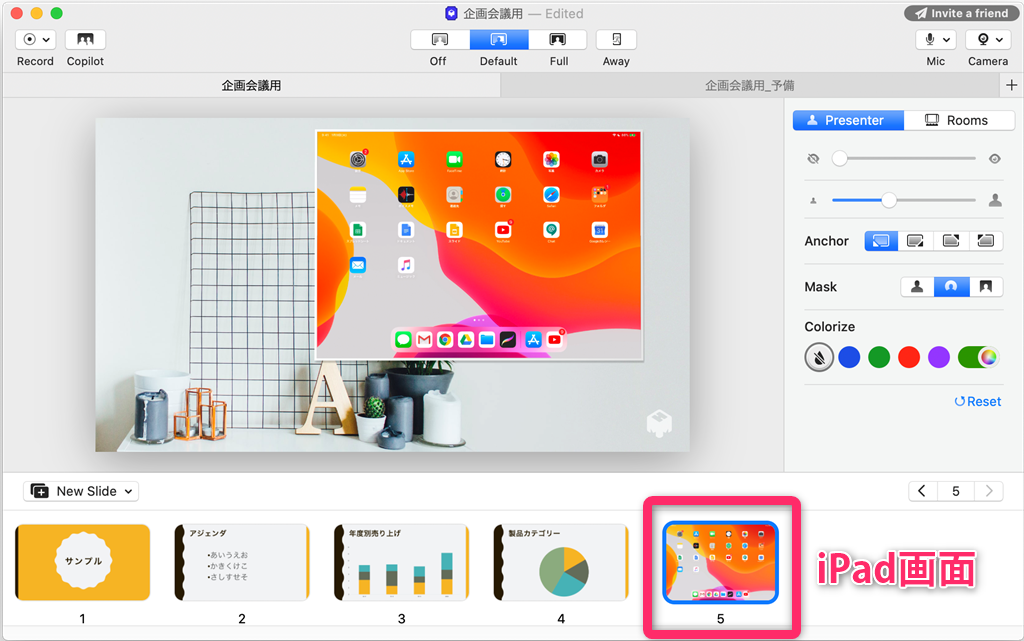Open the Record dropdown
Viewport: 1024px width, 641px height.
(x=35, y=40)
